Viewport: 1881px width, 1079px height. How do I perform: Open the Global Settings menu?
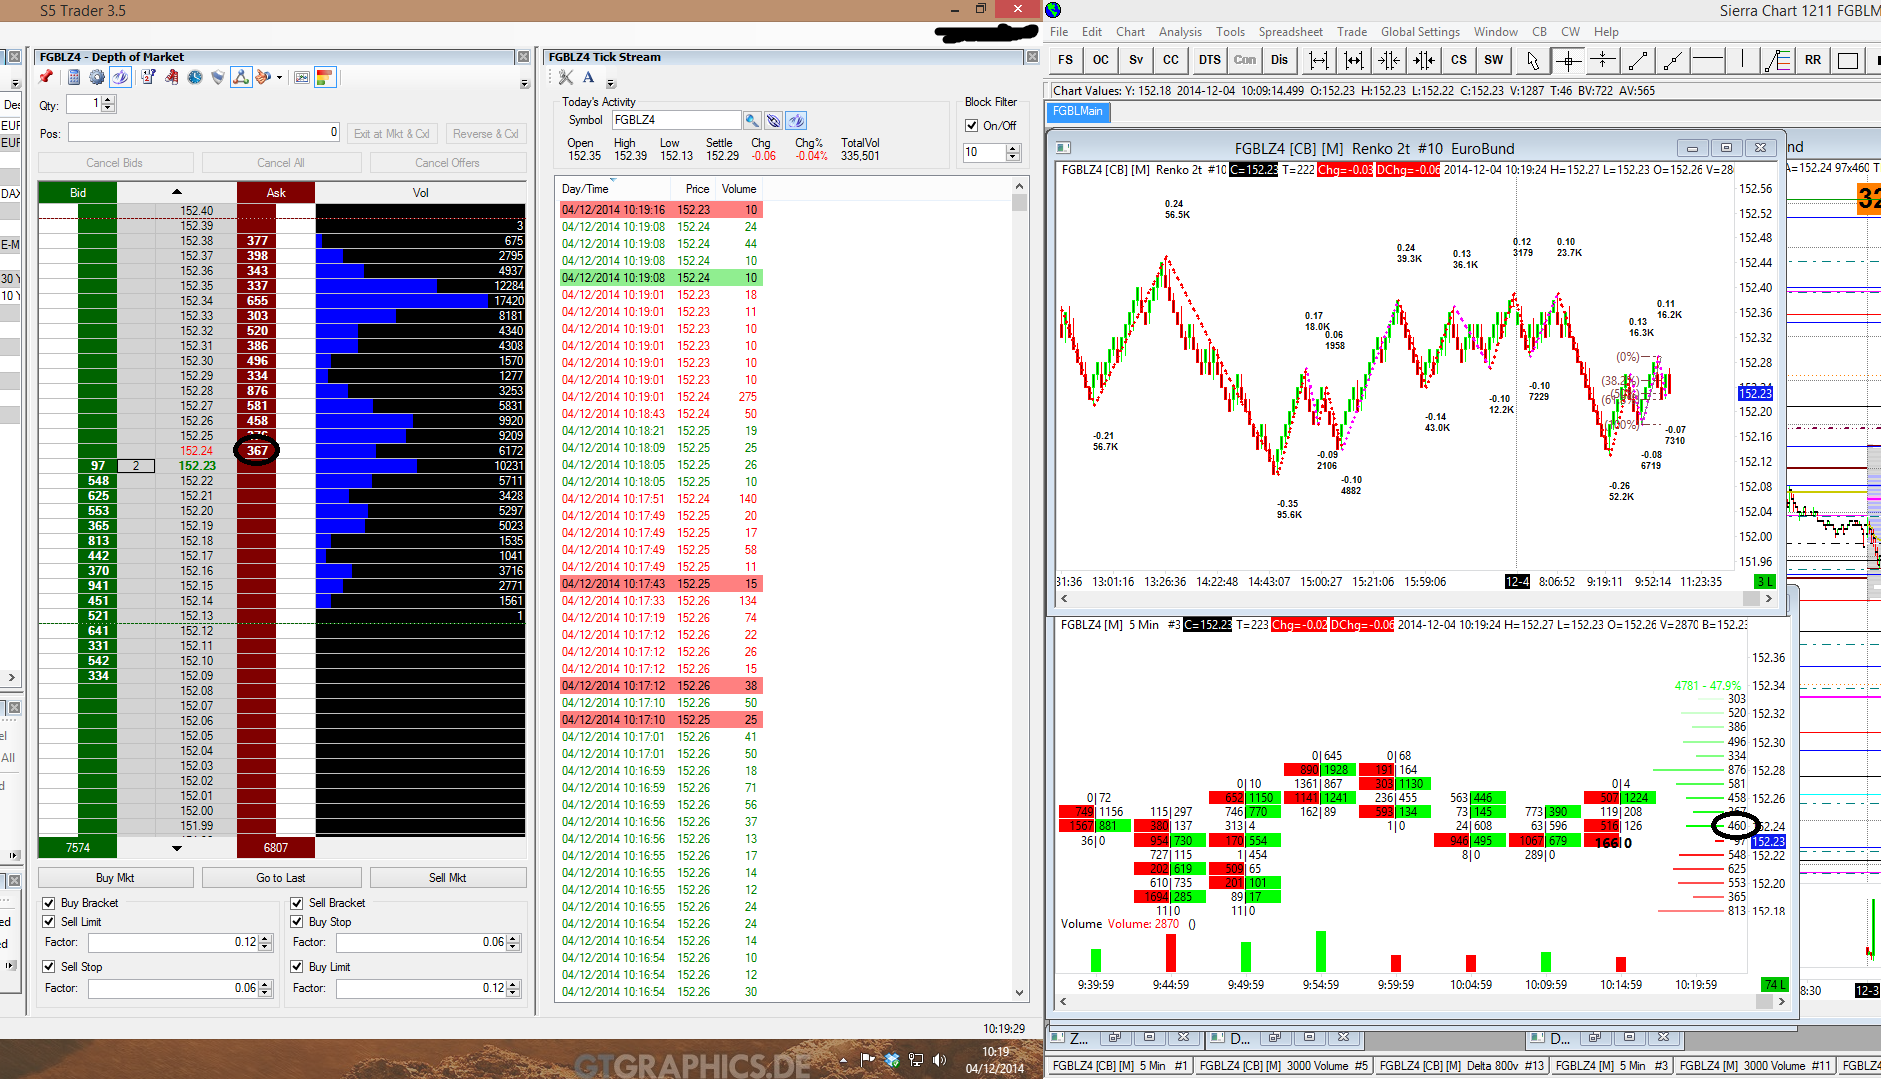coord(1420,32)
